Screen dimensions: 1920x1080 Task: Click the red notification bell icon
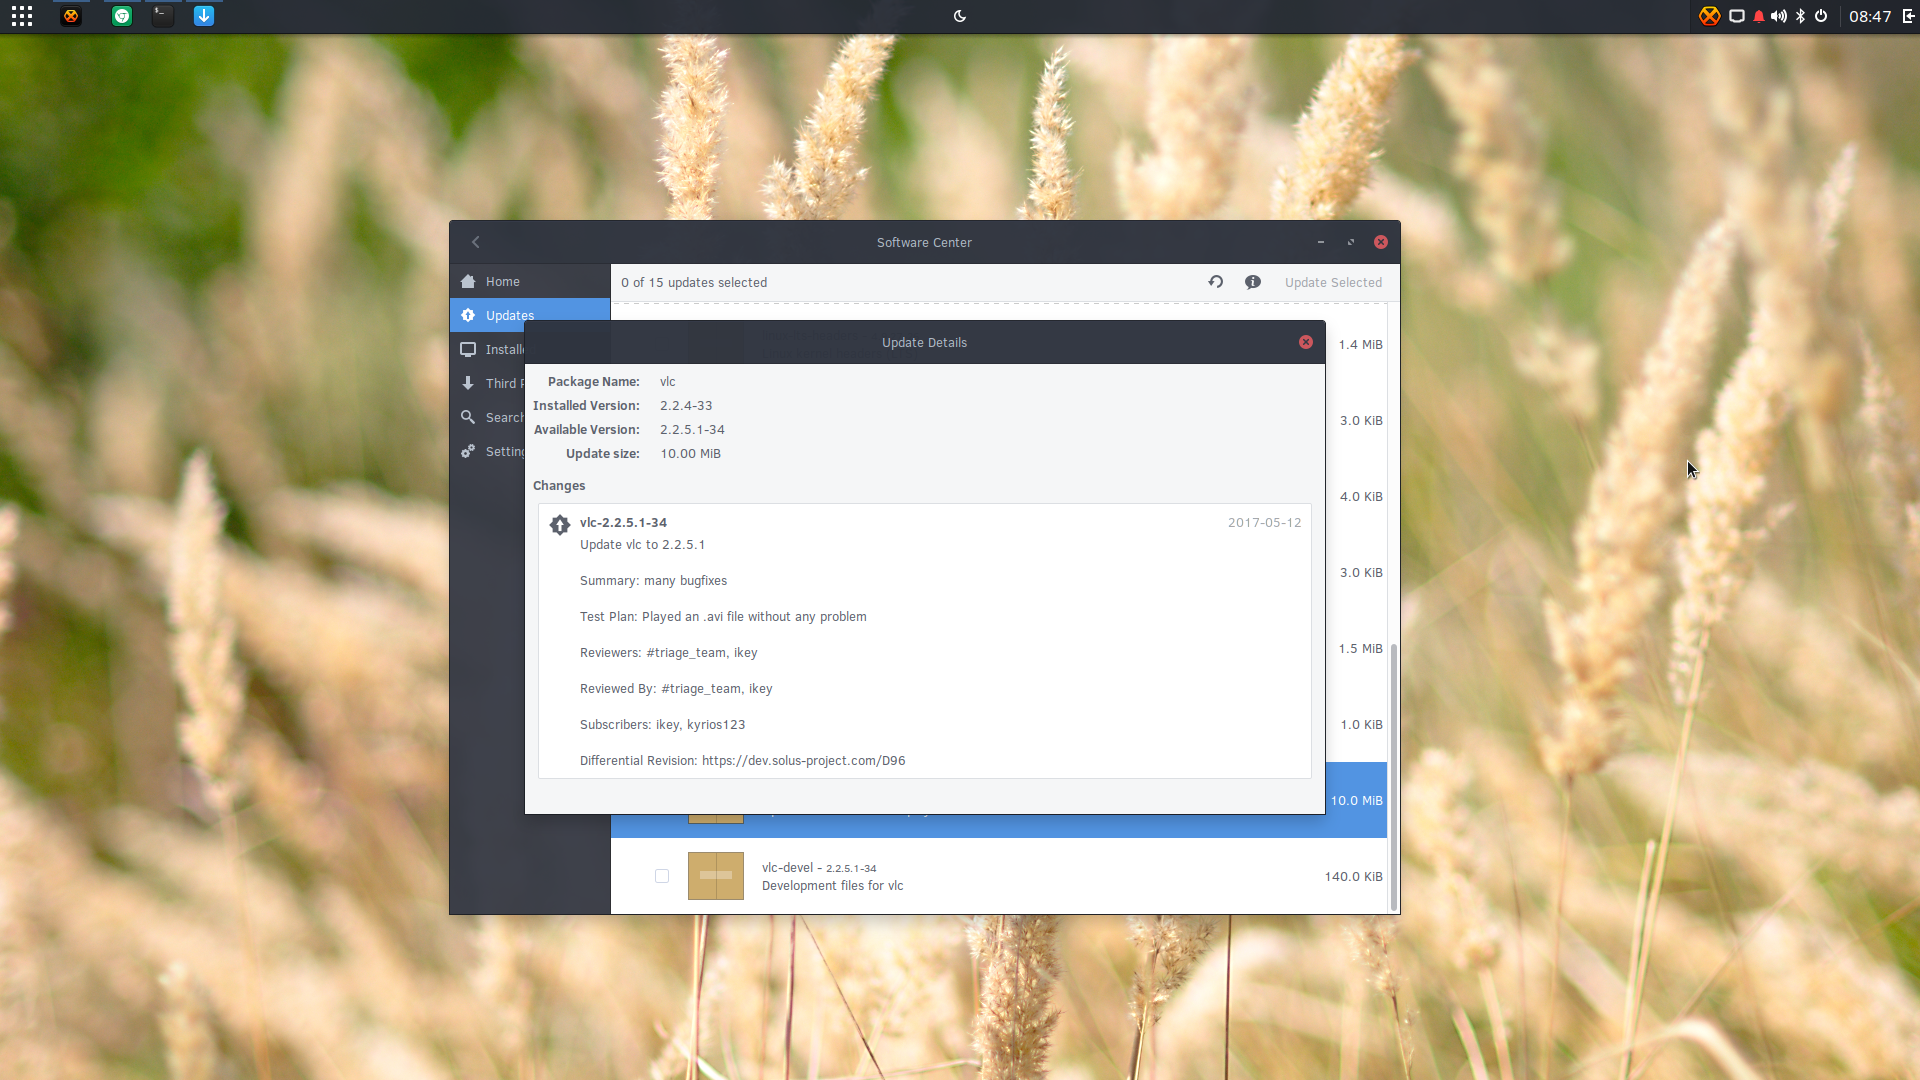click(1759, 16)
